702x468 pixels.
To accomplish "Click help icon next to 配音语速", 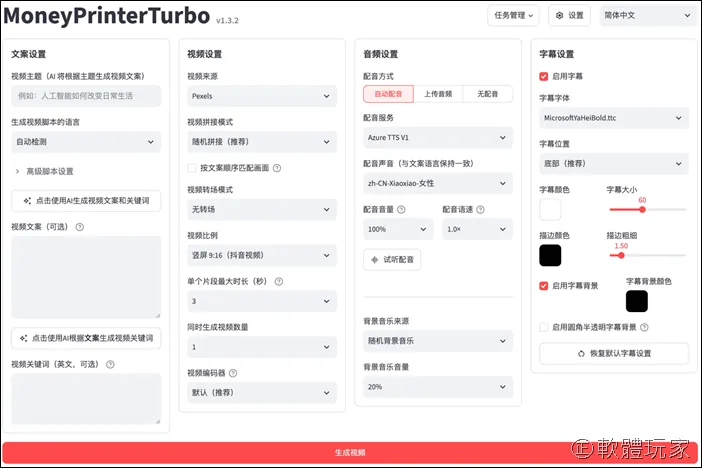I will point(480,209).
